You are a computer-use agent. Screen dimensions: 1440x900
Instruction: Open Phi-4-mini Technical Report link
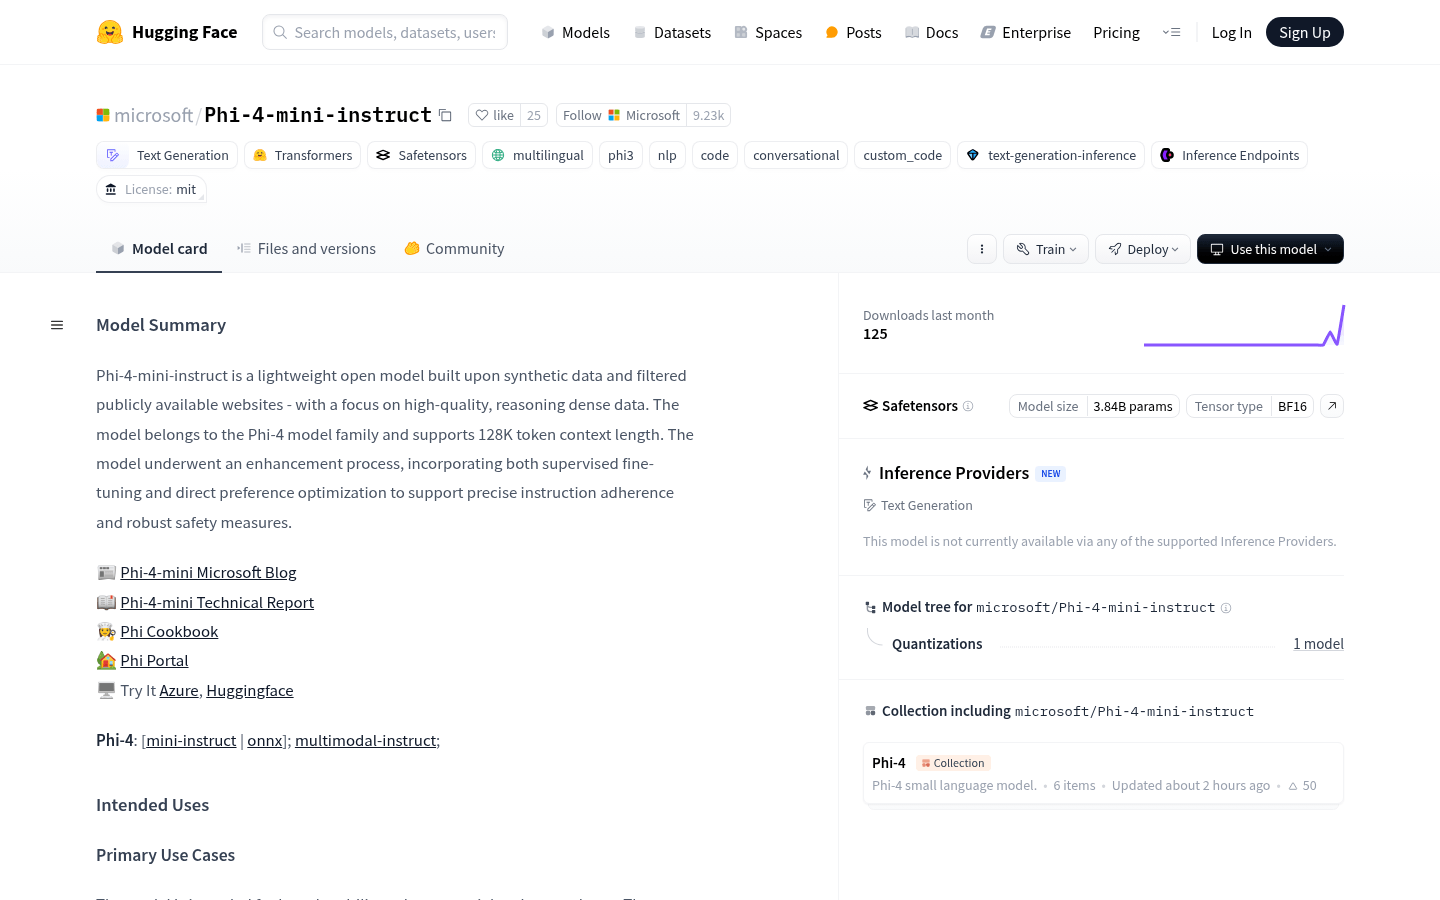coord(217,603)
